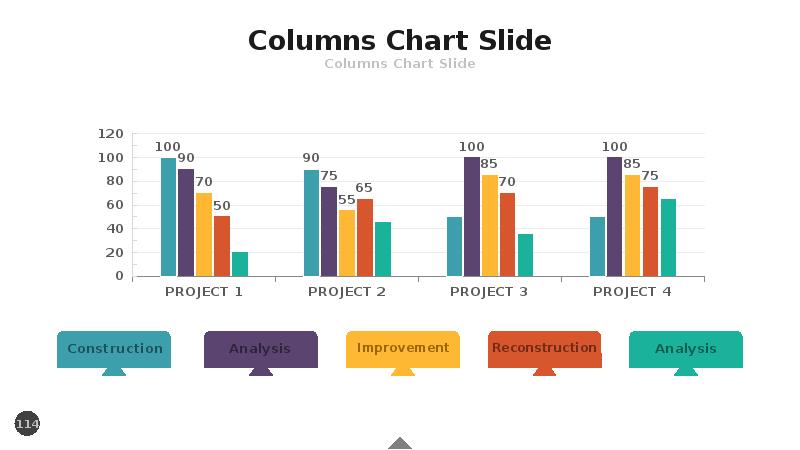The width and height of the screenshot is (800, 450).
Task: Click Project 1's yellow bar labeled 70
Action: click(204, 234)
